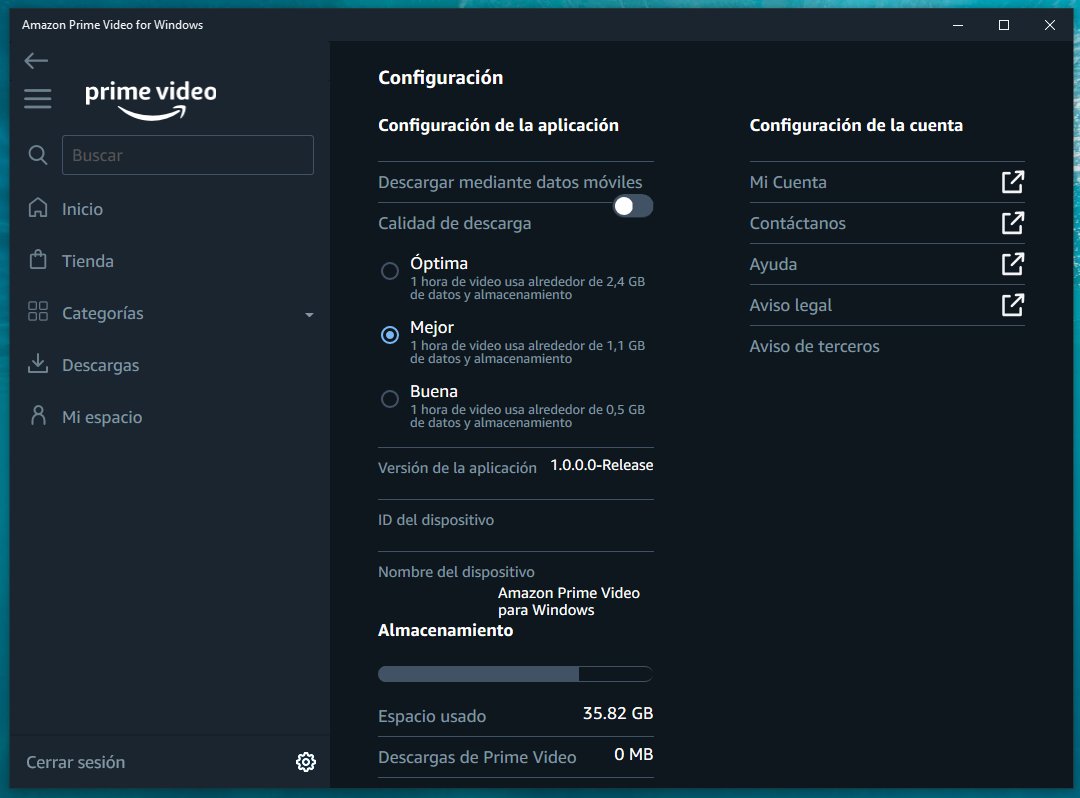Image resolution: width=1080 pixels, height=798 pixels.
Task: Open Tienda from the sidebar
Action: pos(88,261)
